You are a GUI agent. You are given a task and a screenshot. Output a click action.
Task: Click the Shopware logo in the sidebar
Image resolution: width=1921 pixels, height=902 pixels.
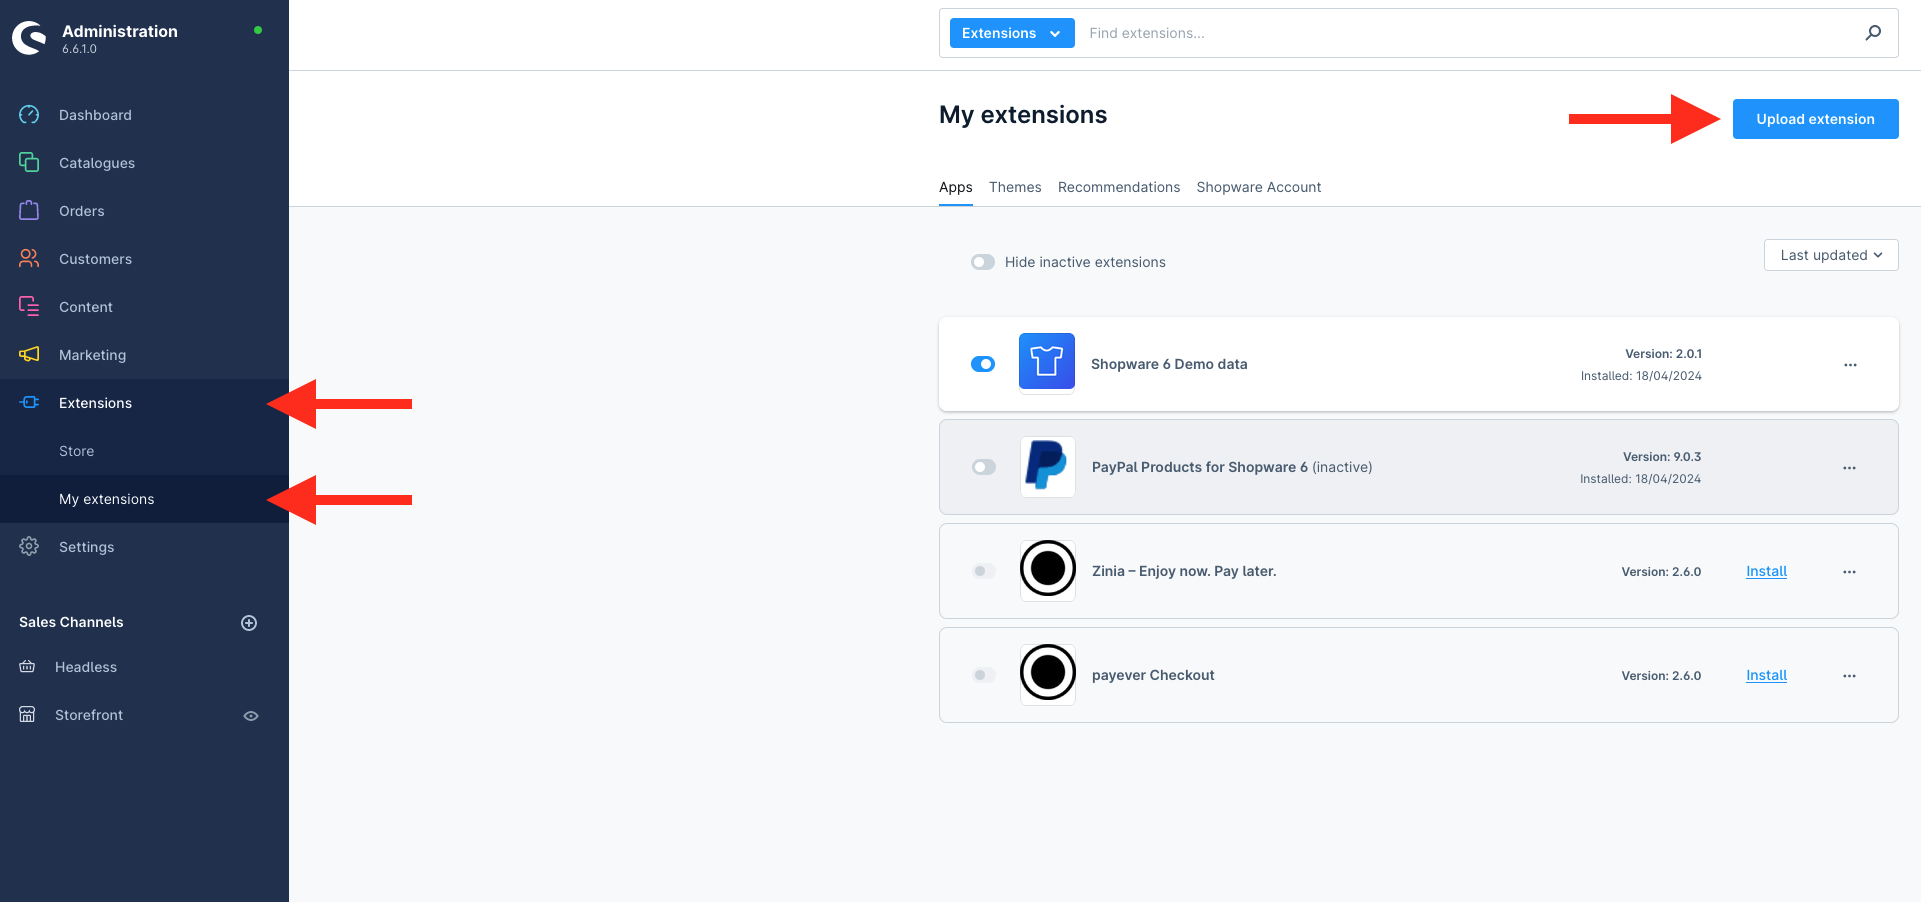(30, 38)
